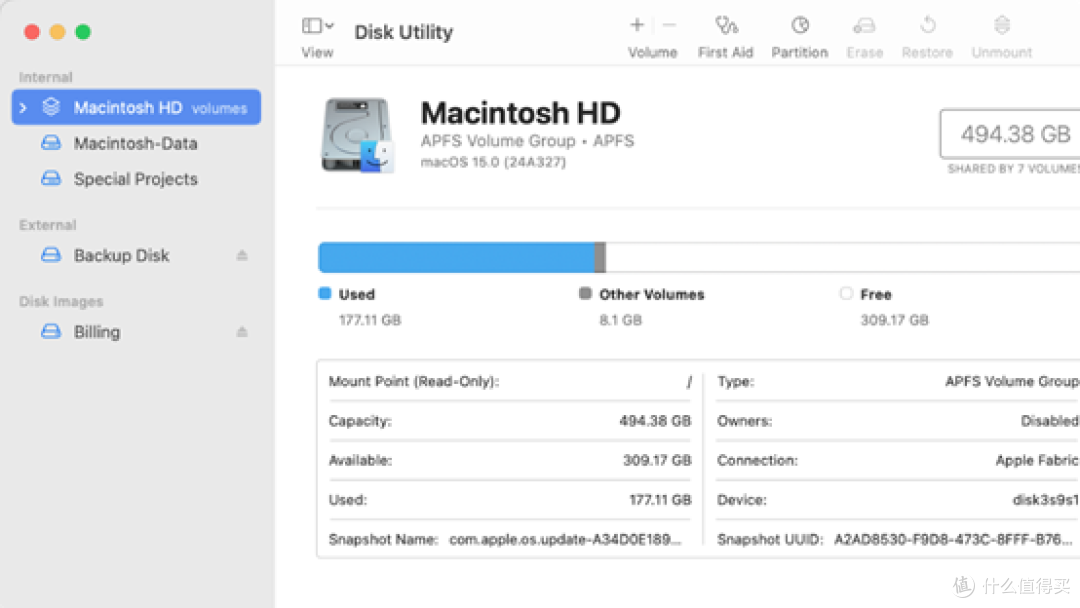Click the Macintosh-Data drive icon

(x=51, y=143)
